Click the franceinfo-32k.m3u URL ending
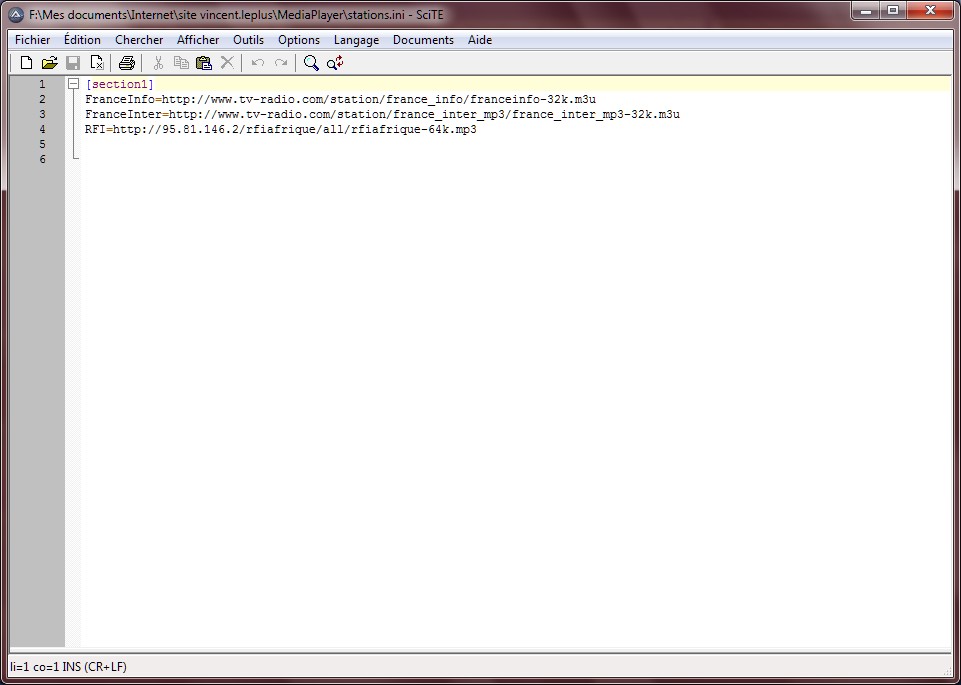 [533, 99]
